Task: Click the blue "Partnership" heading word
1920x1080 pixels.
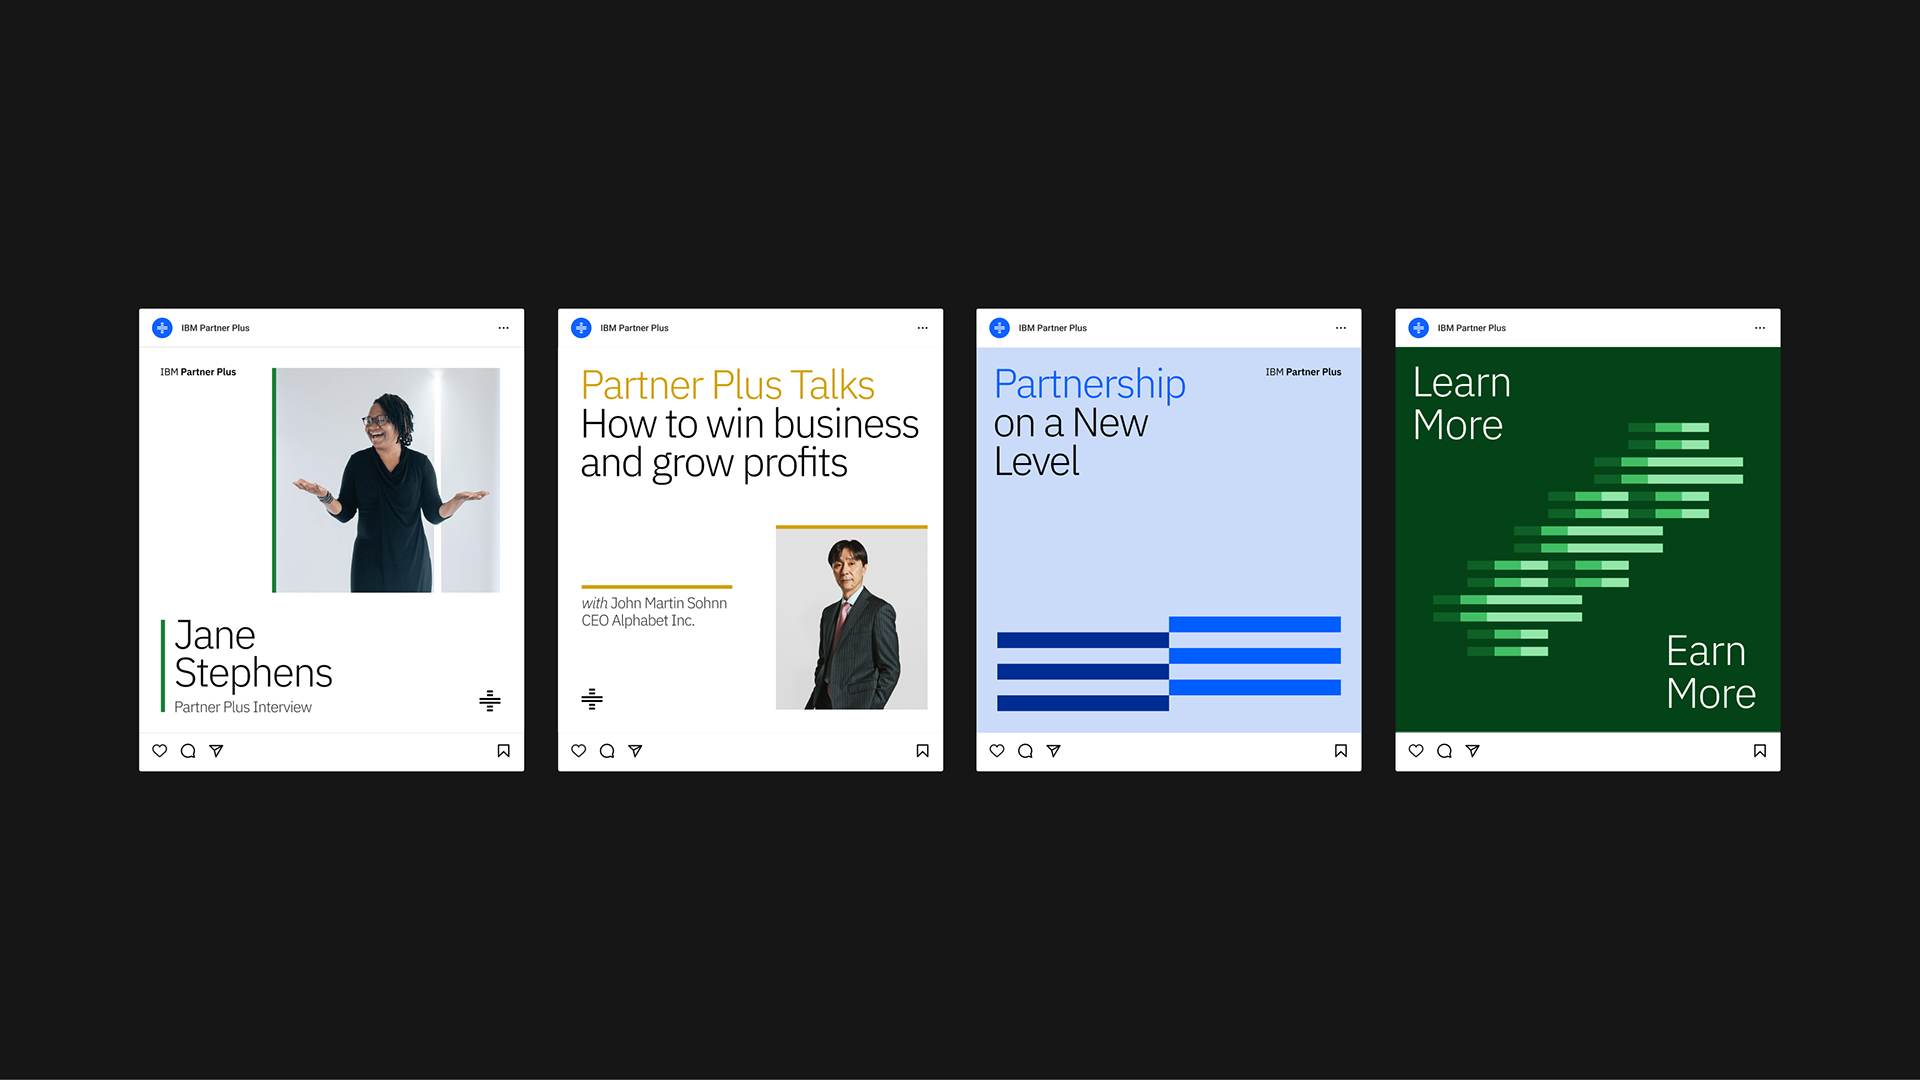Action: click(x=1090, y=385)
